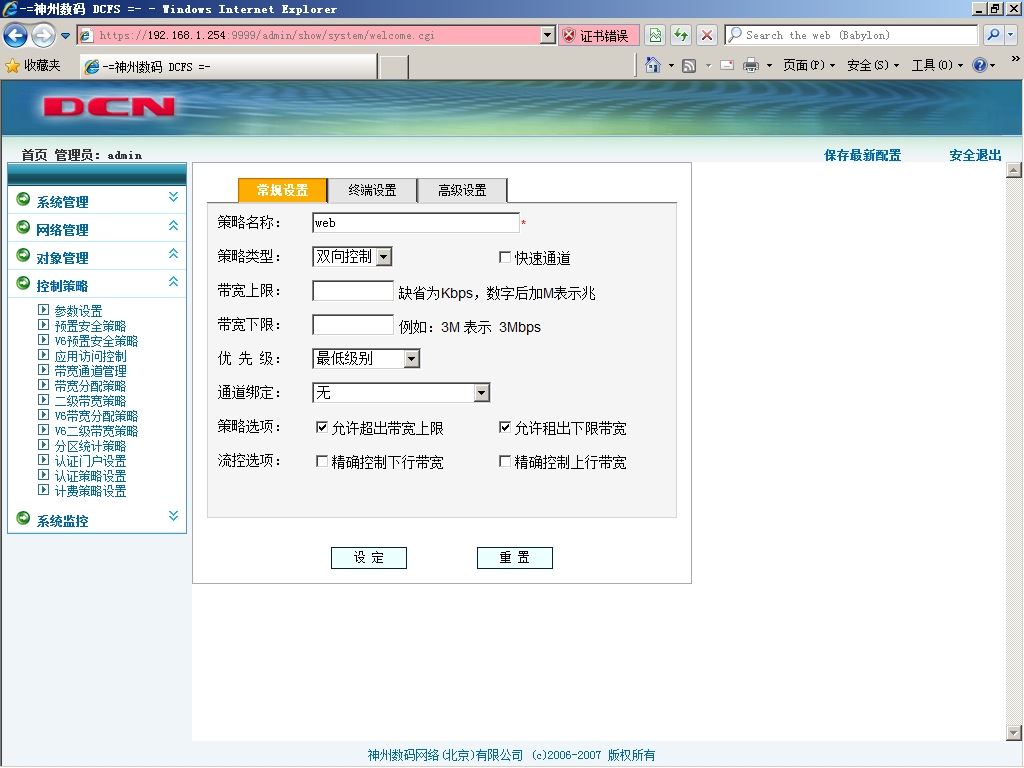Open the Help question-mark icon
1024x768 pixels.
[x=980, y=65]
